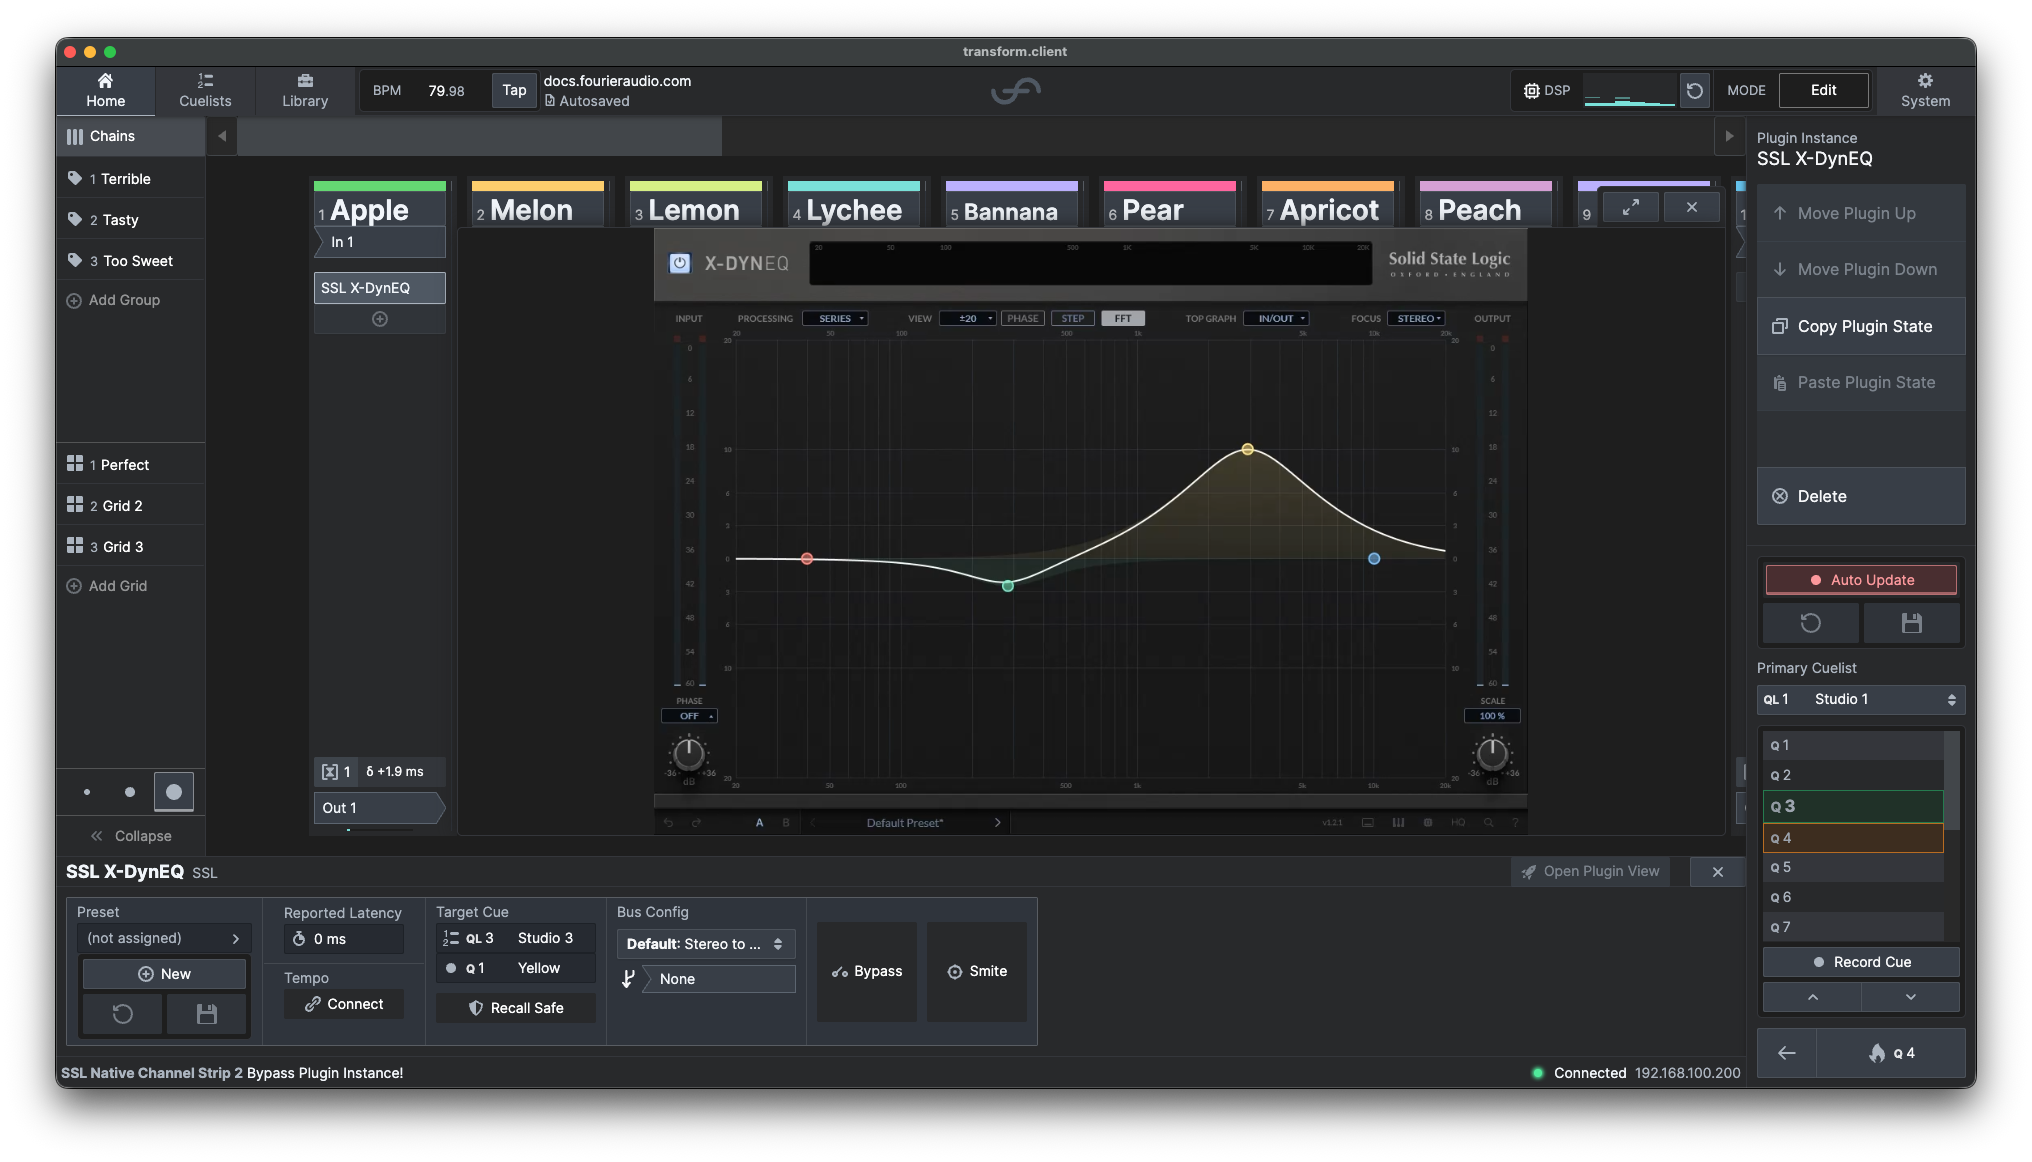
Task: Switch to the Cuelists tab
Action: tap(205, 90)
